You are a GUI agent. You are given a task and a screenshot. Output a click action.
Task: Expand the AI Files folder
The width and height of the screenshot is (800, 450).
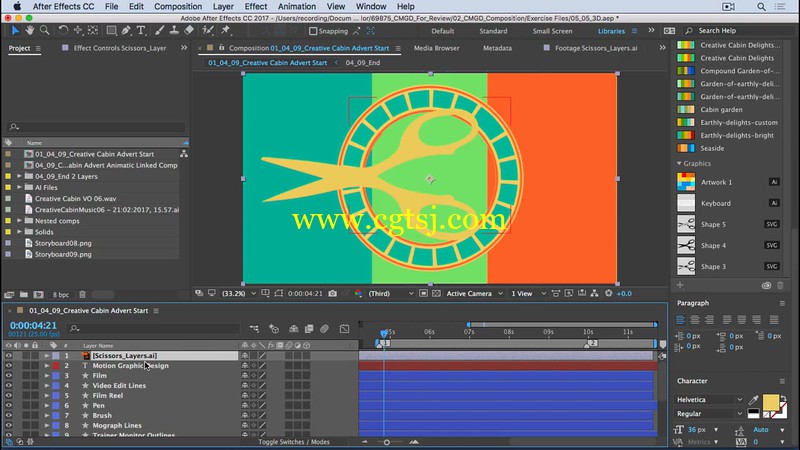pos(19,187)
